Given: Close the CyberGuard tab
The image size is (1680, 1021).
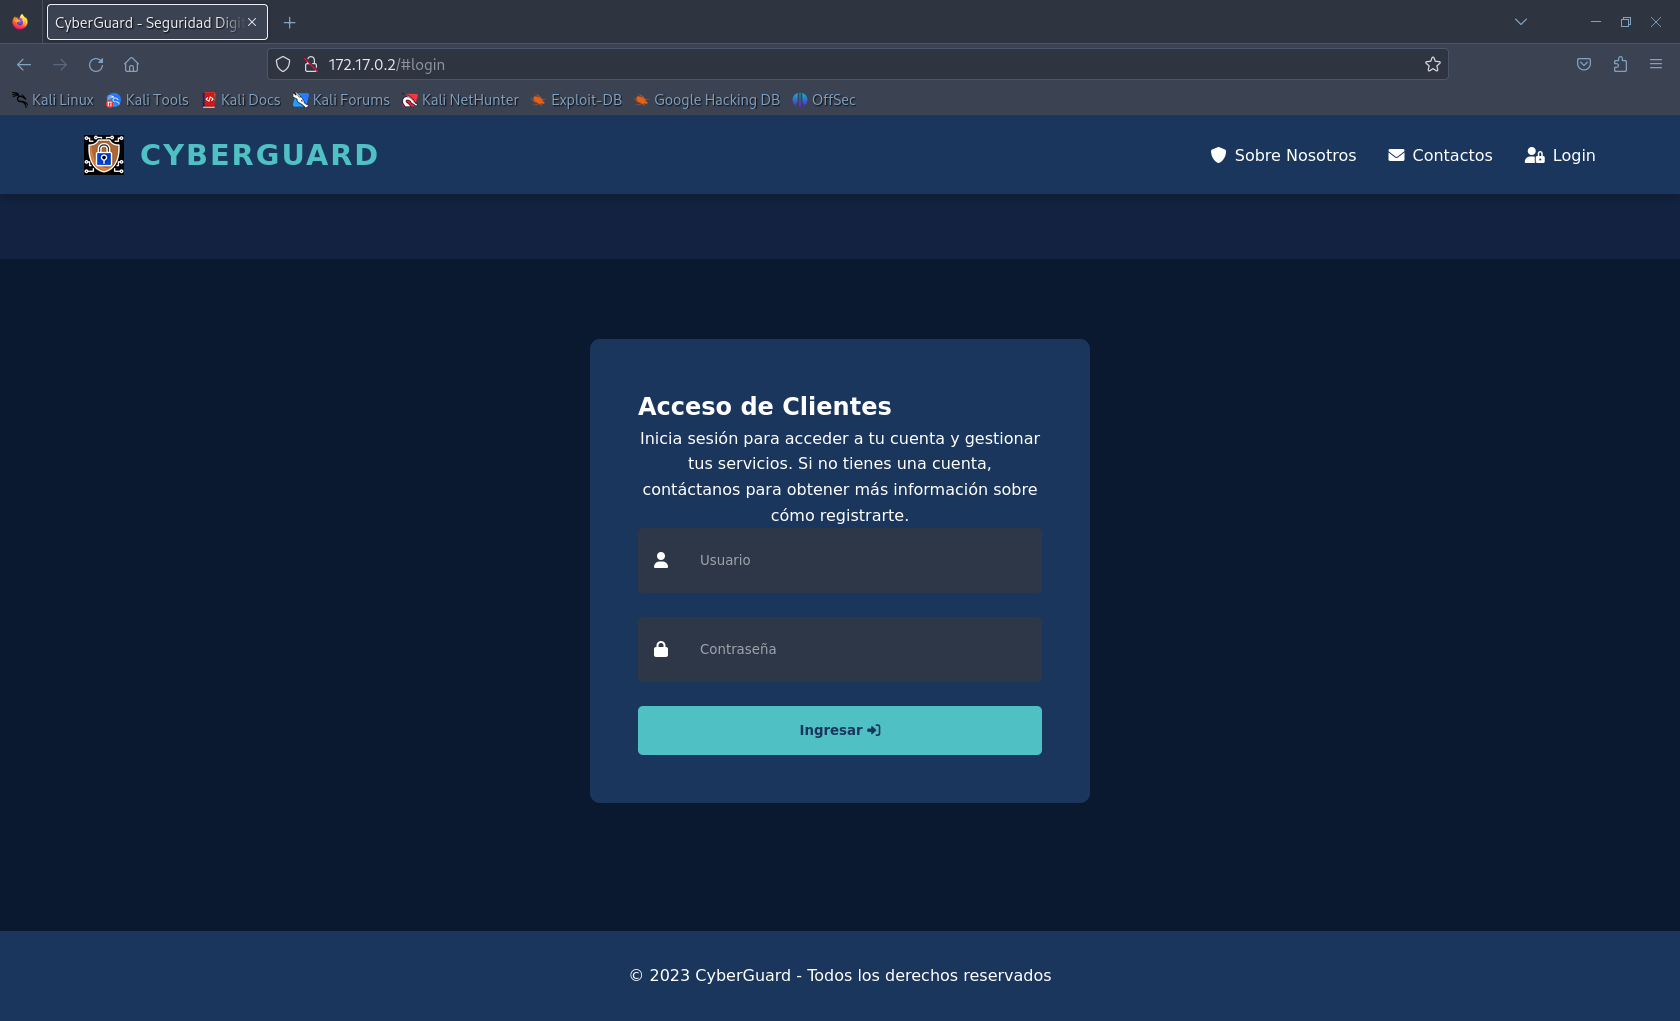Looking at the screenshot, I should (252, 22).
